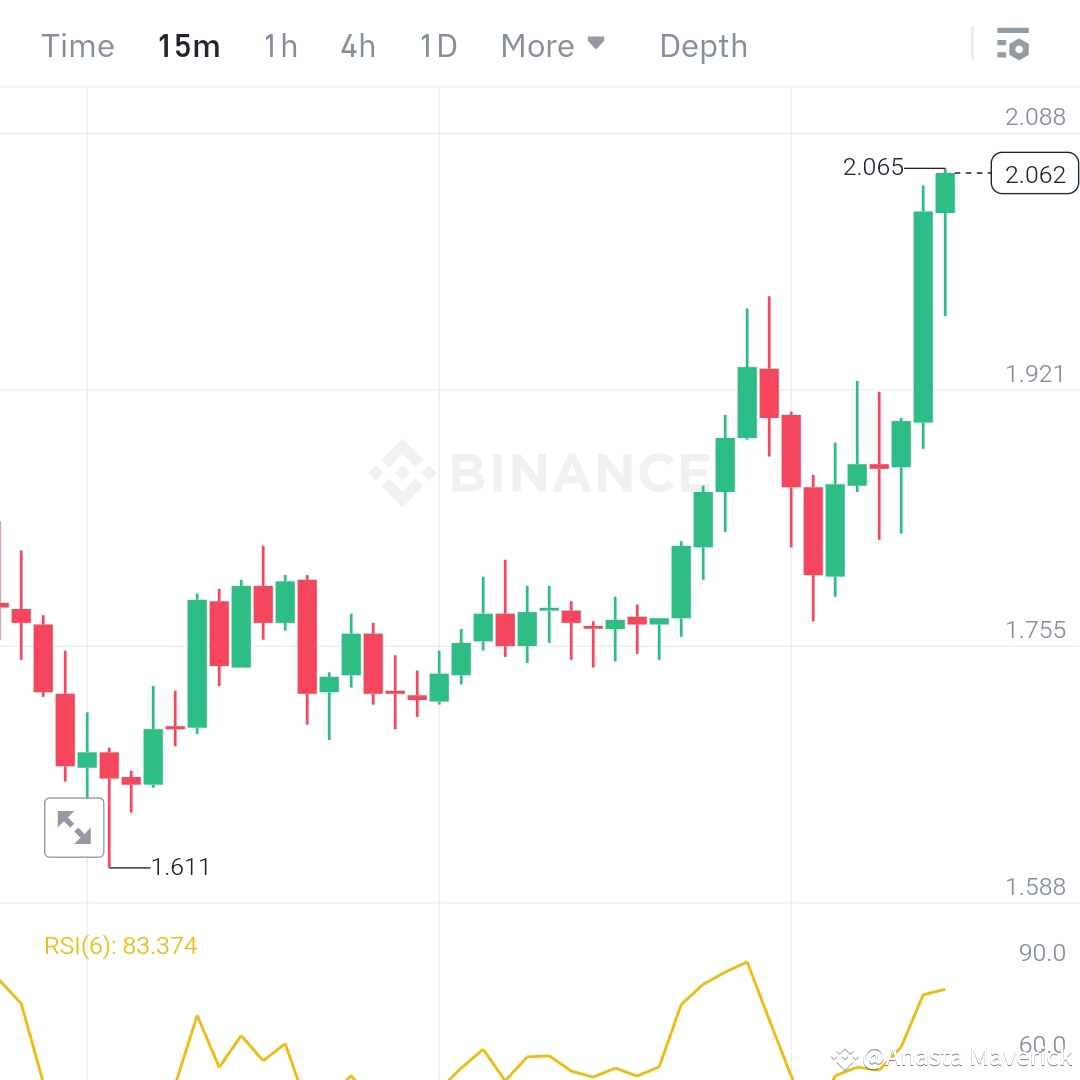Click the current price tag showing 2.062
The image size is (1080, 1080).
tap(1034, 174)
